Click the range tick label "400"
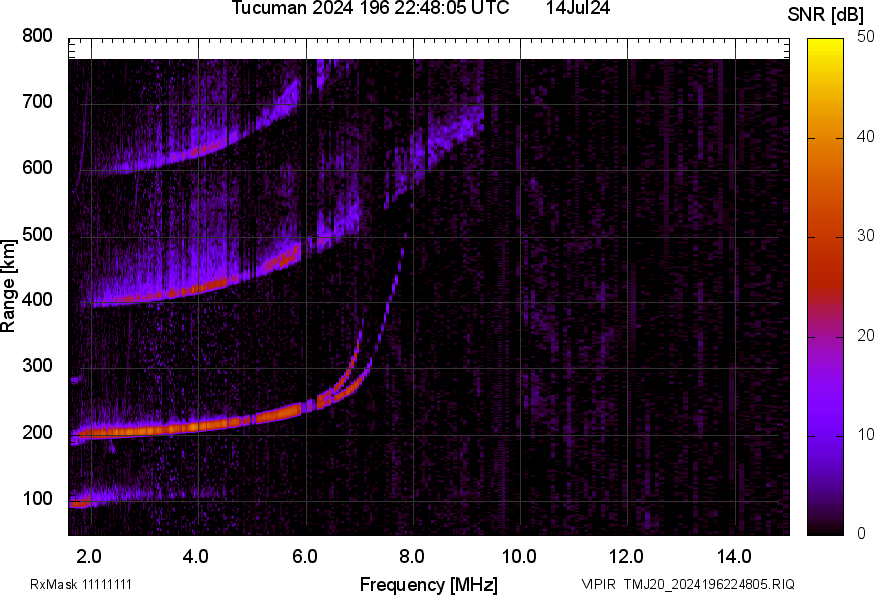The height and width of the screenshot is (595, 874). (x=37, y=299)
